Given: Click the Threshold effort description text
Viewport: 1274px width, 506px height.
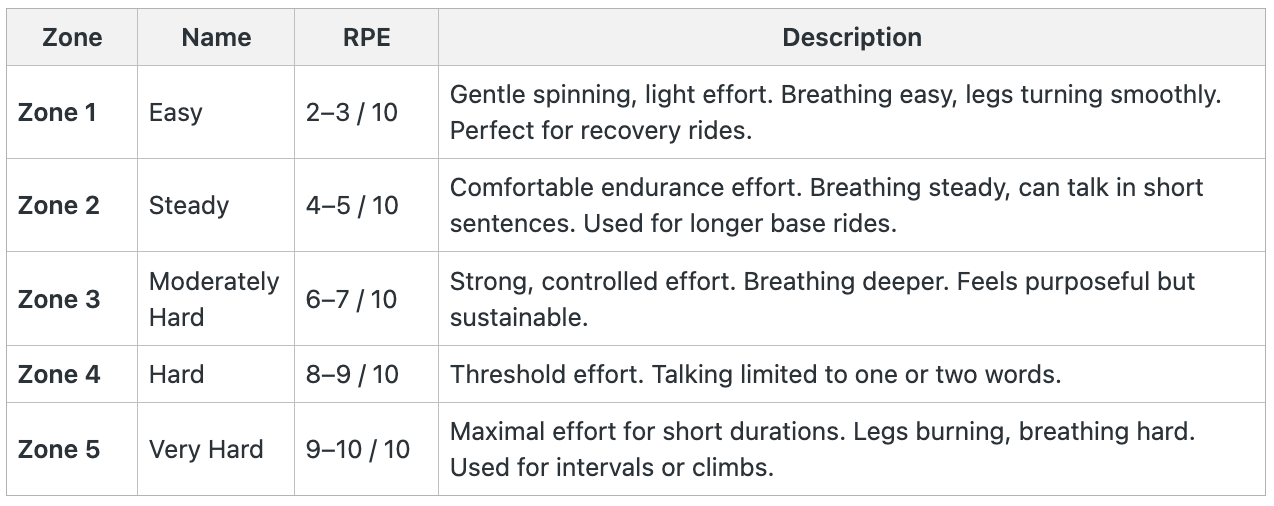Looking at the screenshot, I should point(755,374).
